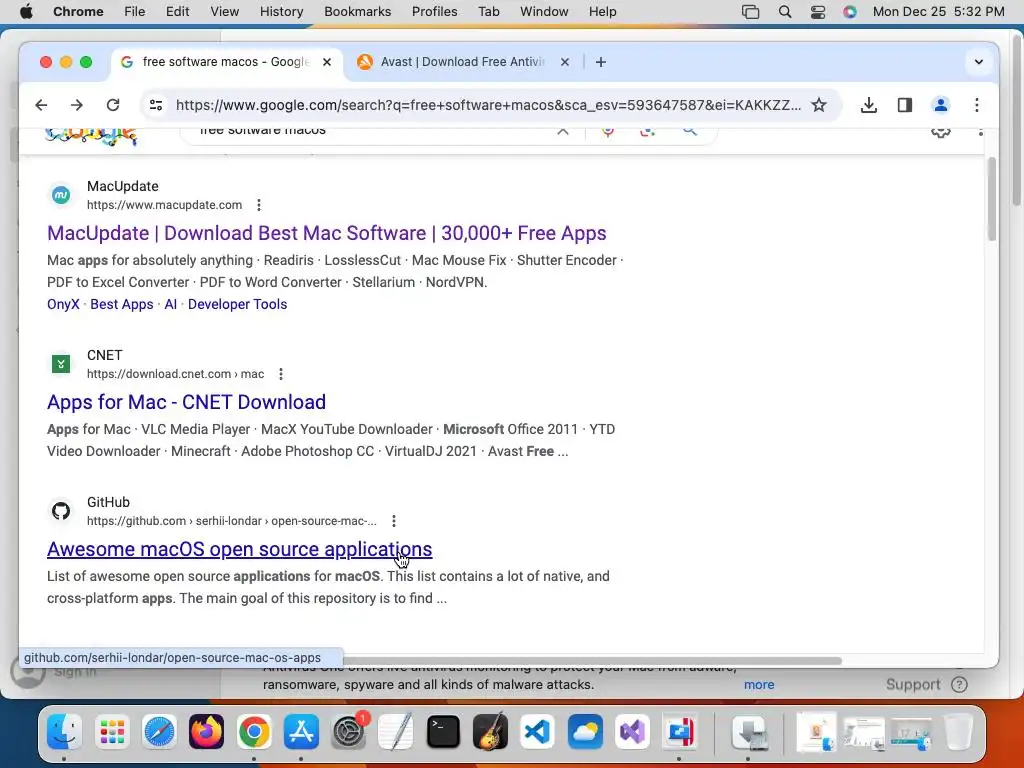Open the Chrome app menu

[78, 12]
